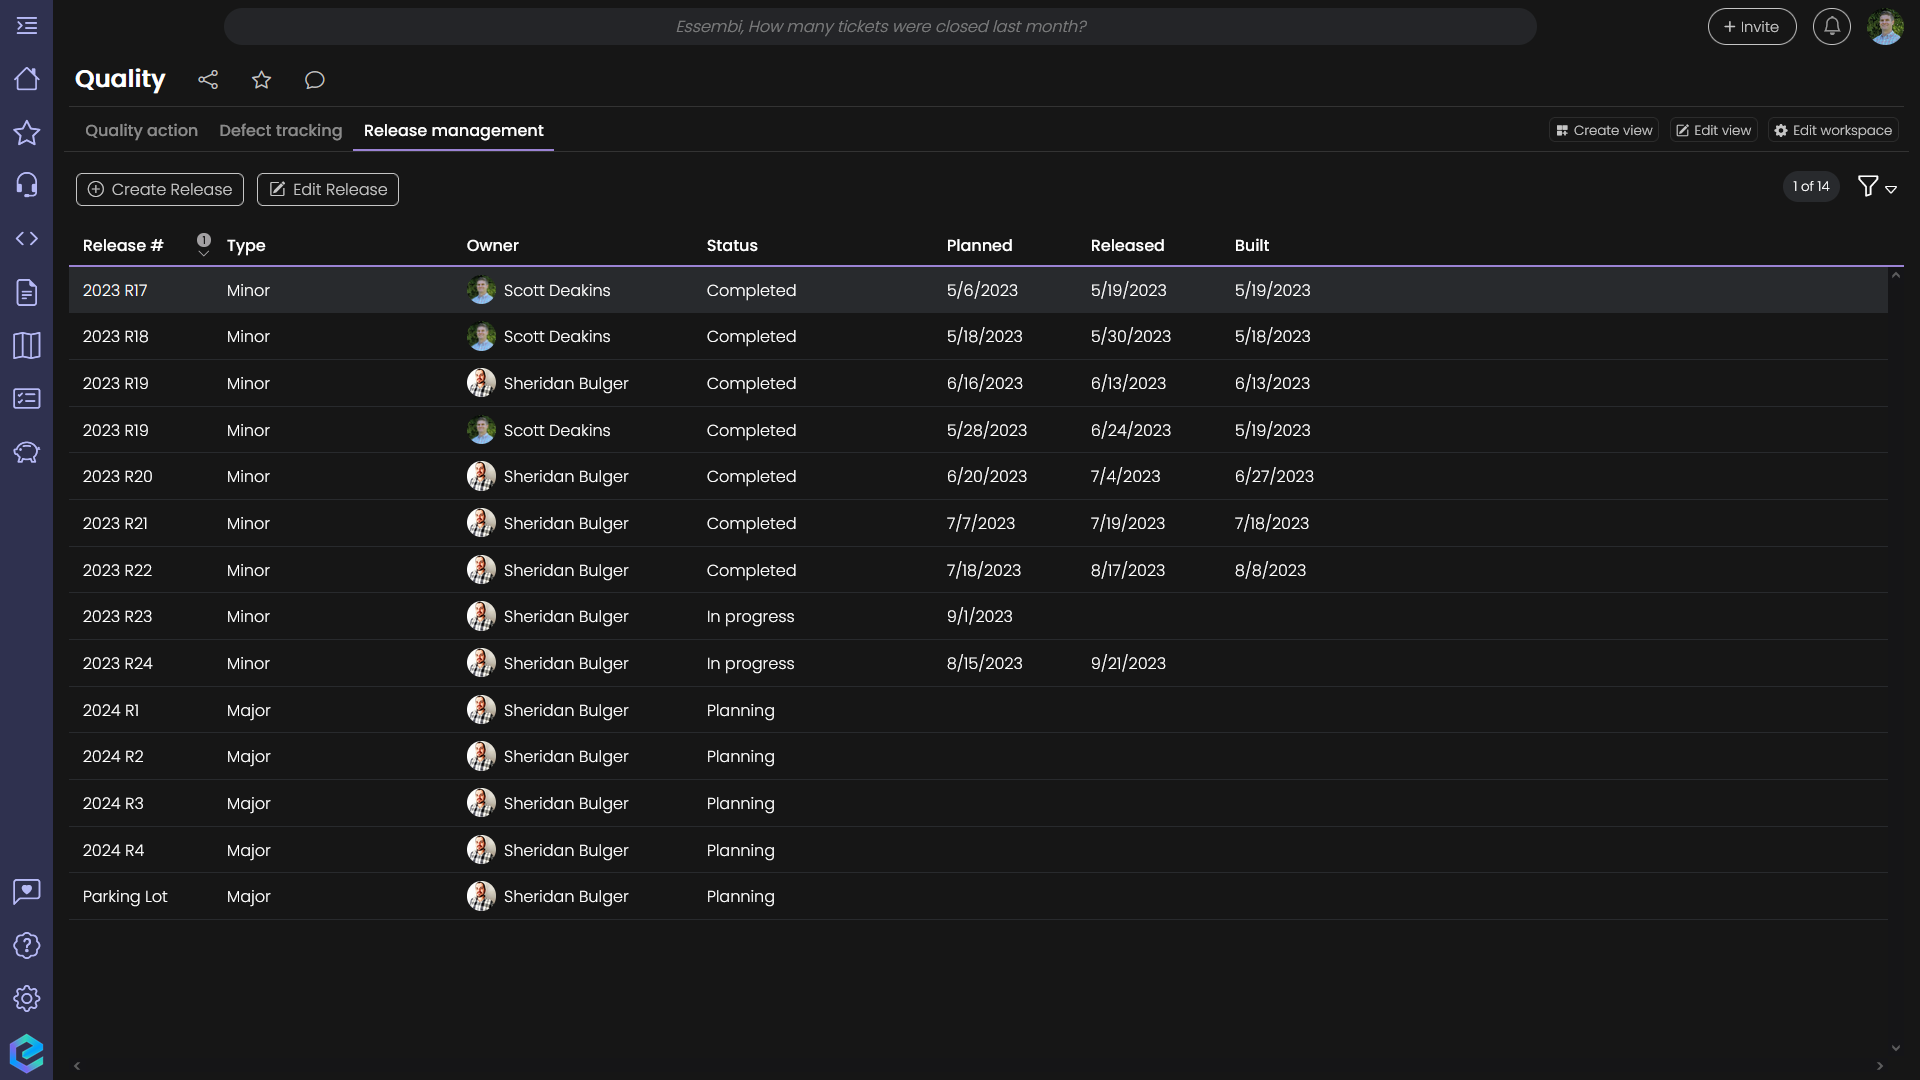
Task: Sort by the Built column header
Action: click(1252, 245)
